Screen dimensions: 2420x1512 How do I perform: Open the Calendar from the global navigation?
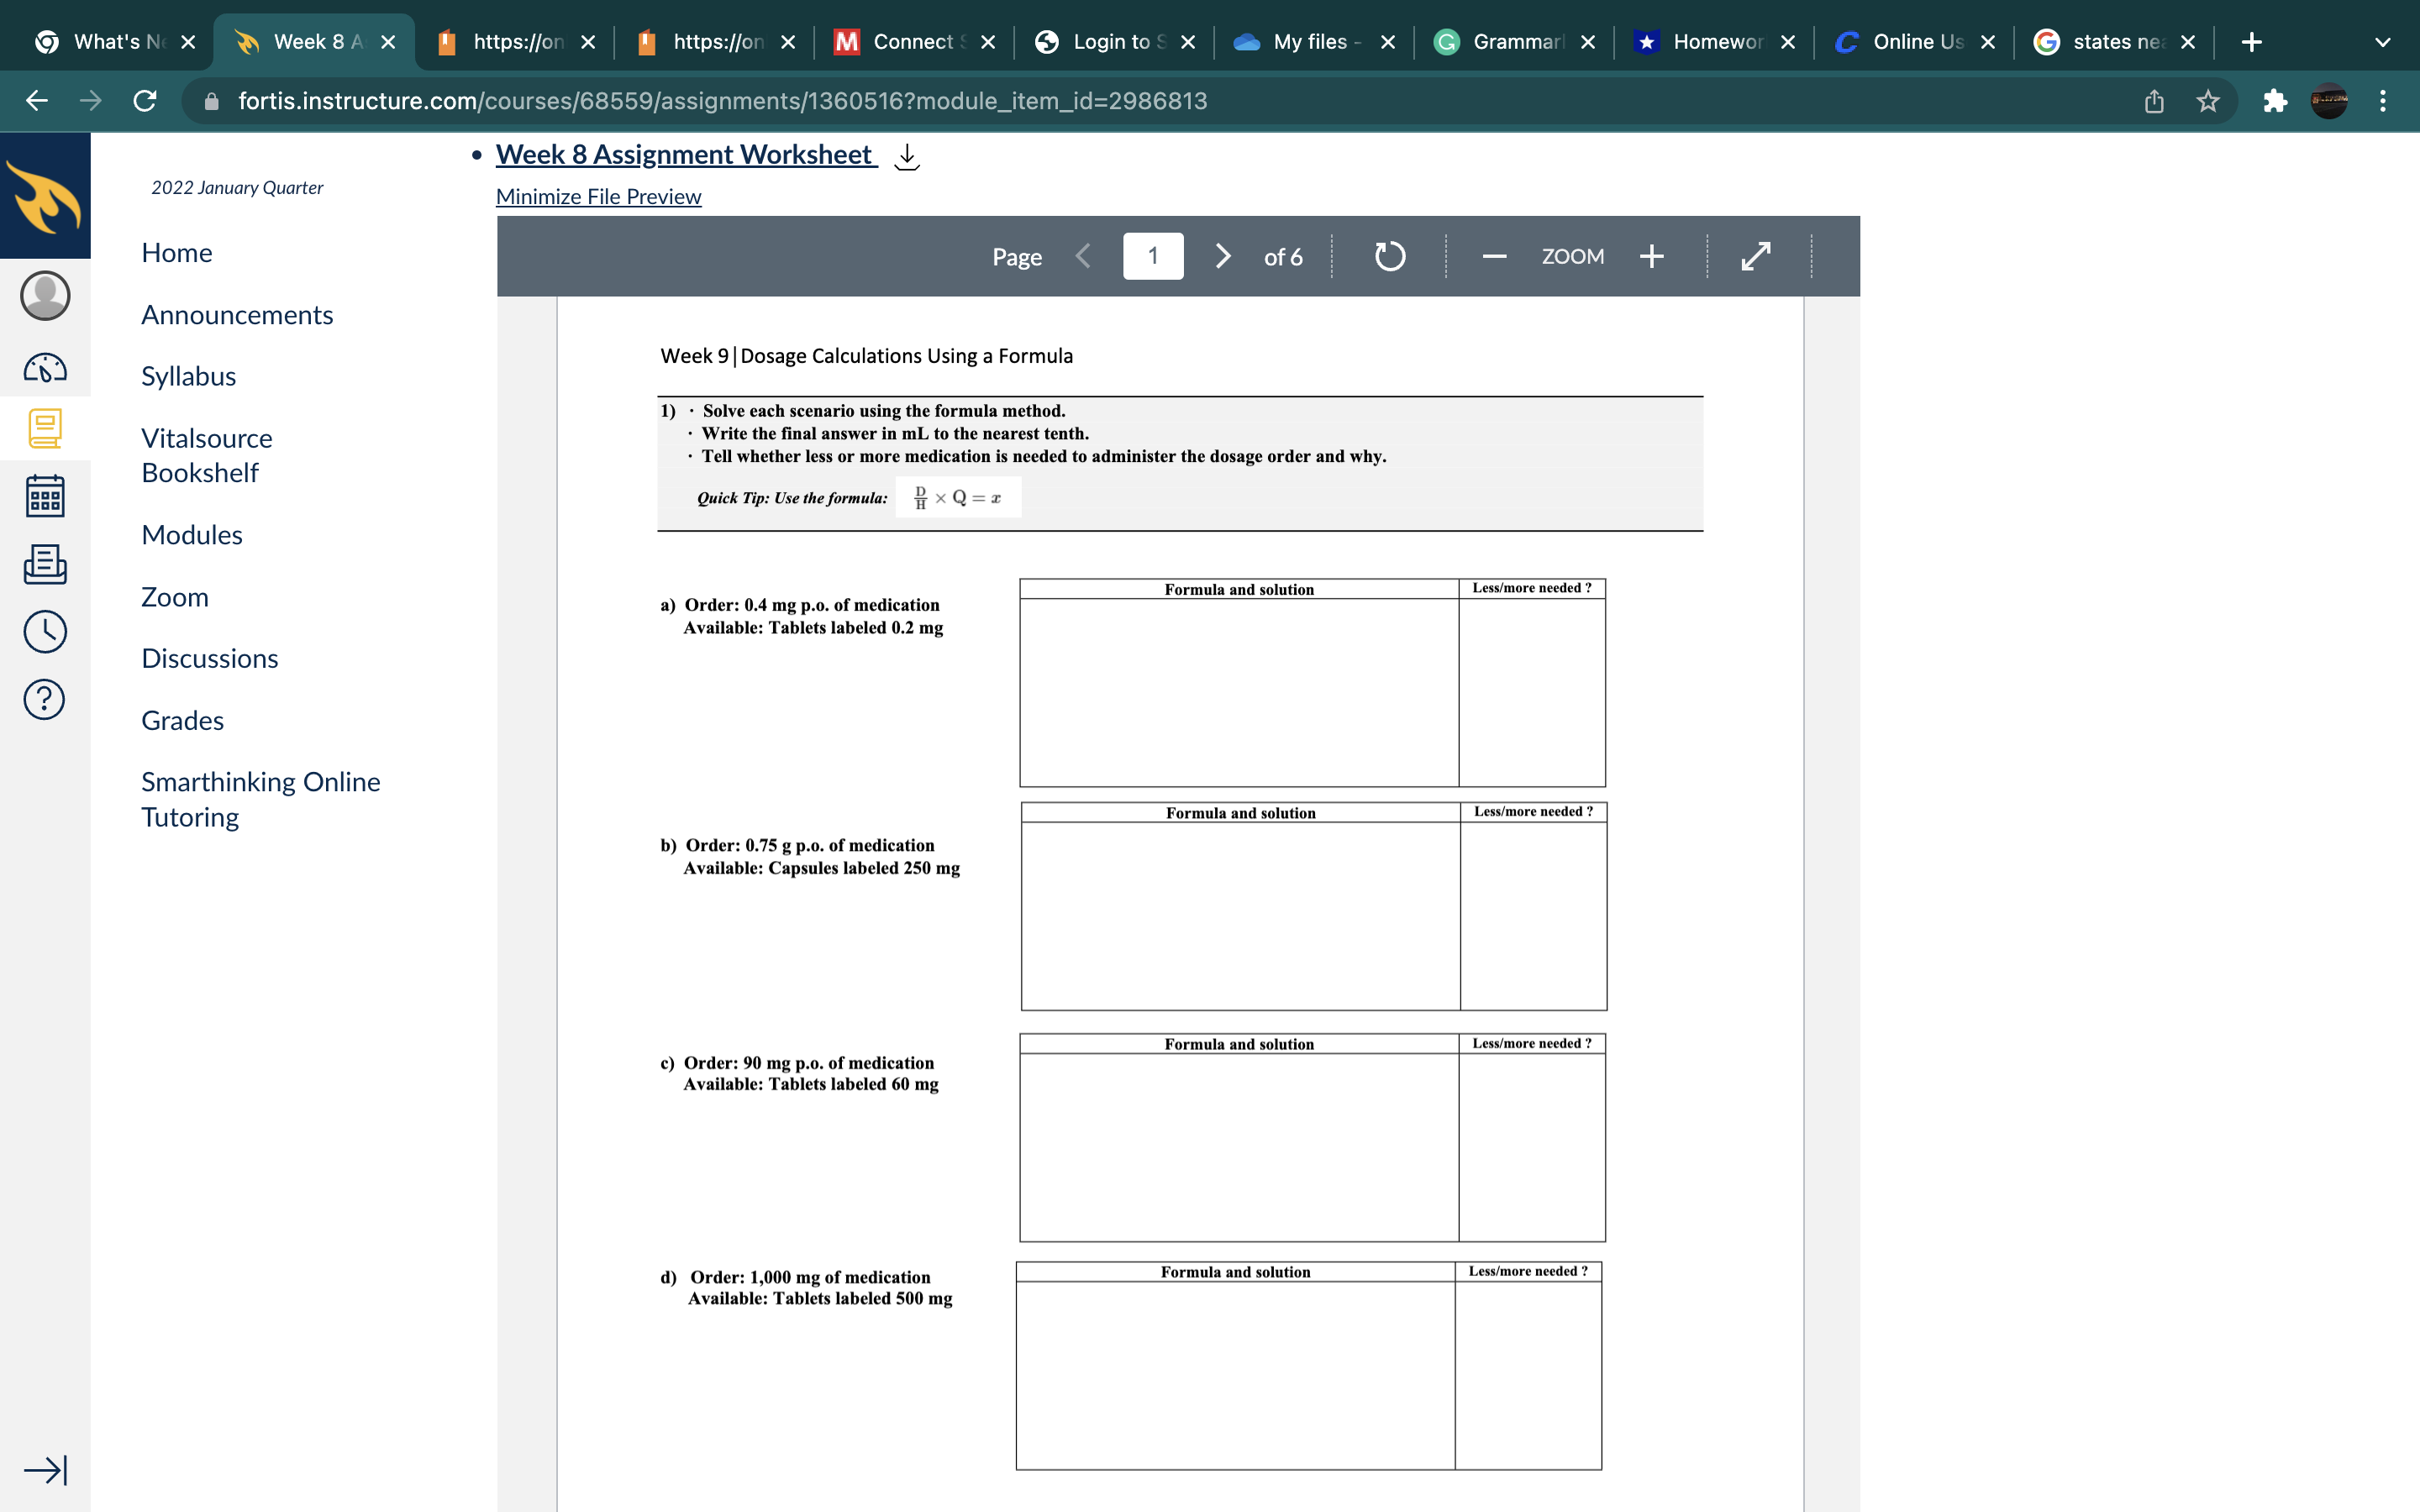[45, 496]
